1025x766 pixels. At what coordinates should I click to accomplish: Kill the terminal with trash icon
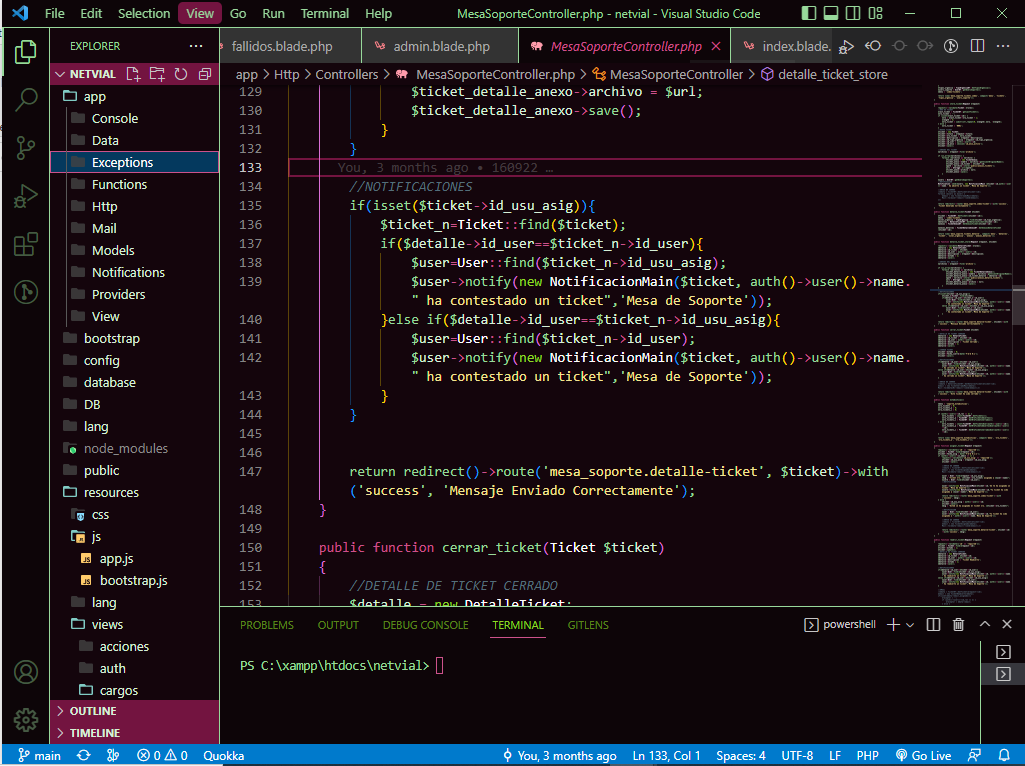[958, 625]
